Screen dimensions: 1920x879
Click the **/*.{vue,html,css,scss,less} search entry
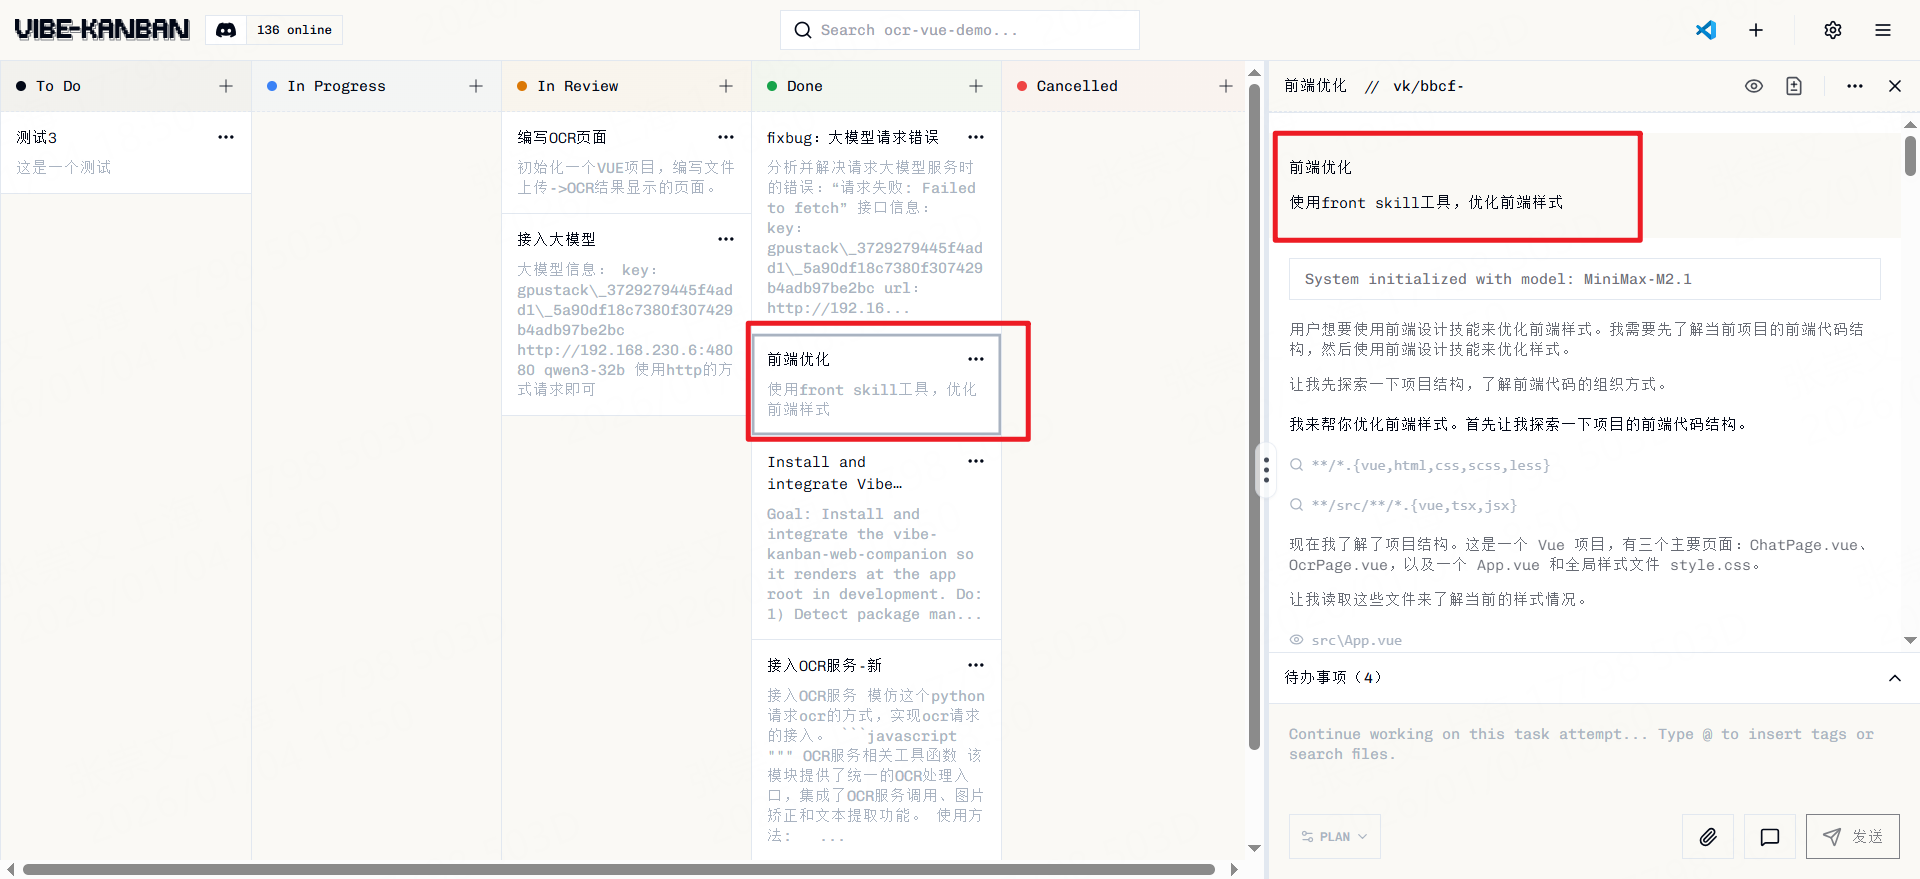(1420, 465)
